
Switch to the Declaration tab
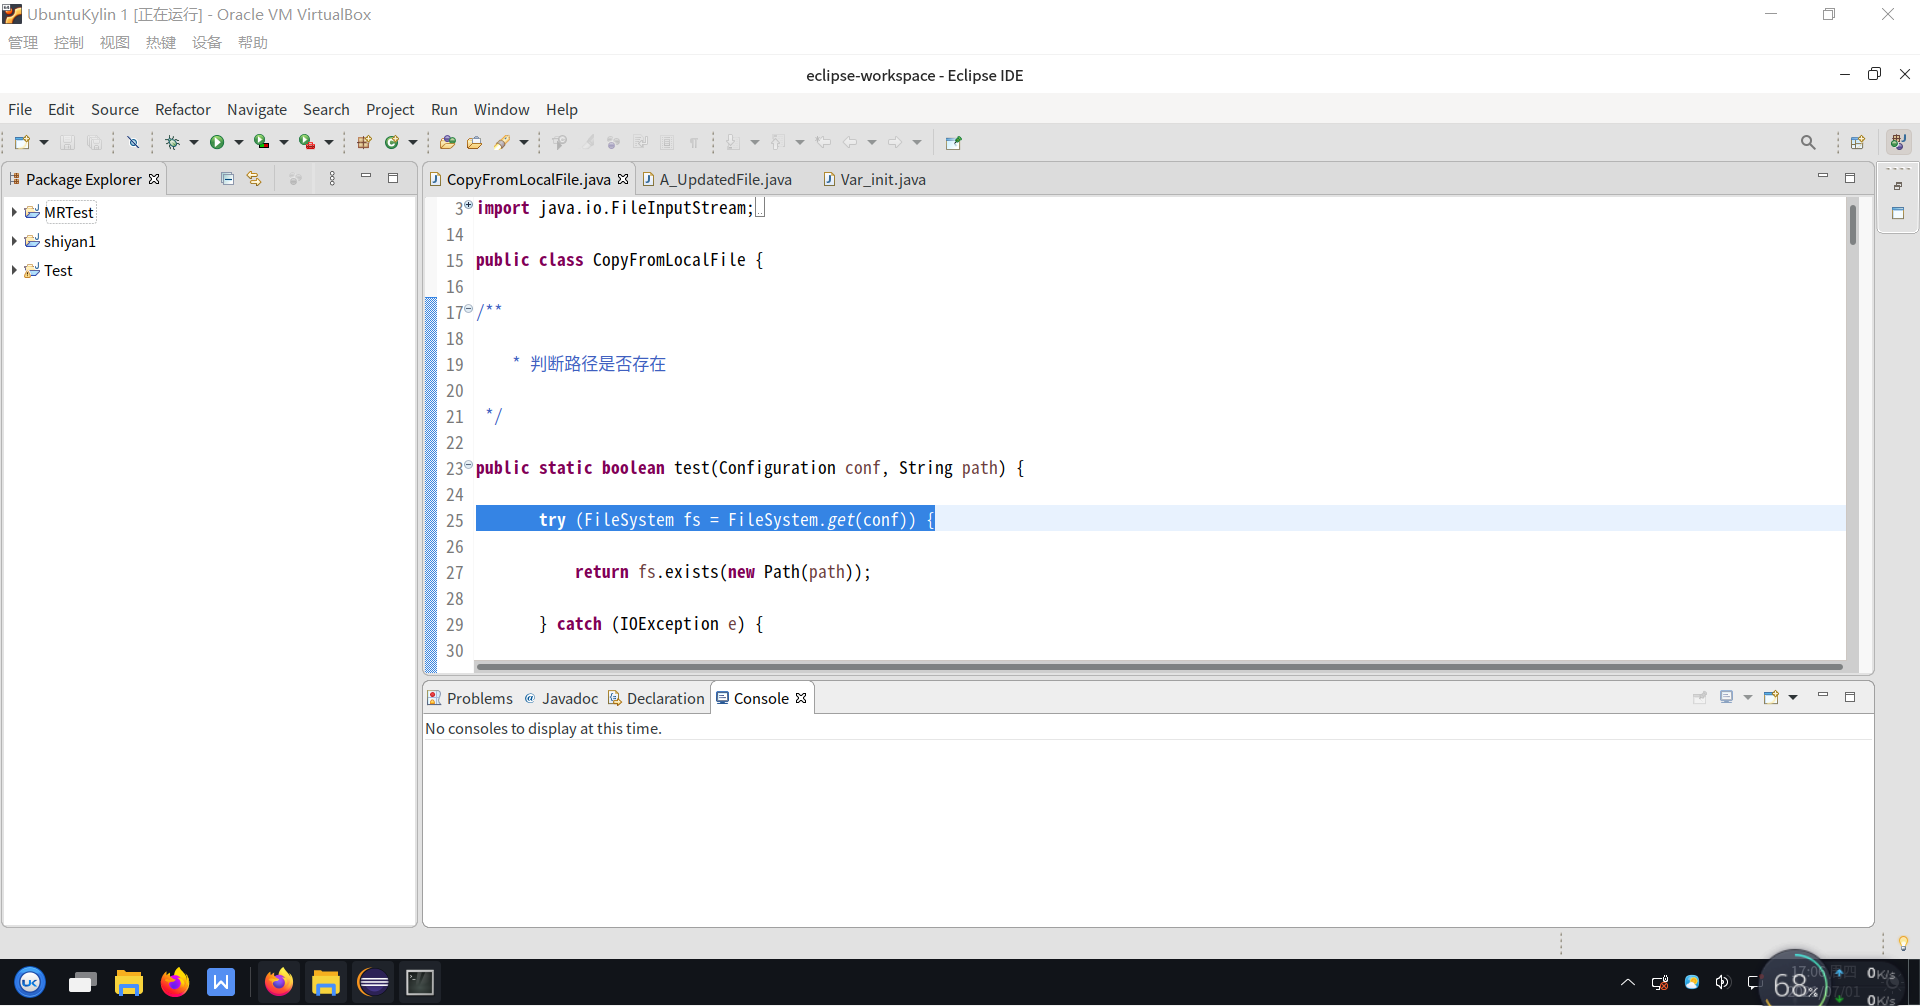tap(656, 698)
